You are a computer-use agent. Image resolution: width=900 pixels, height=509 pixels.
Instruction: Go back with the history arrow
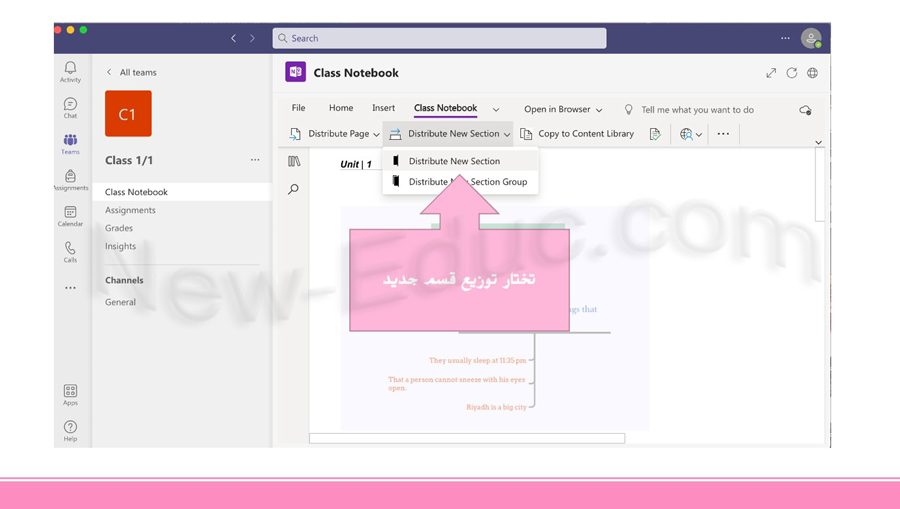pos(233,38)
